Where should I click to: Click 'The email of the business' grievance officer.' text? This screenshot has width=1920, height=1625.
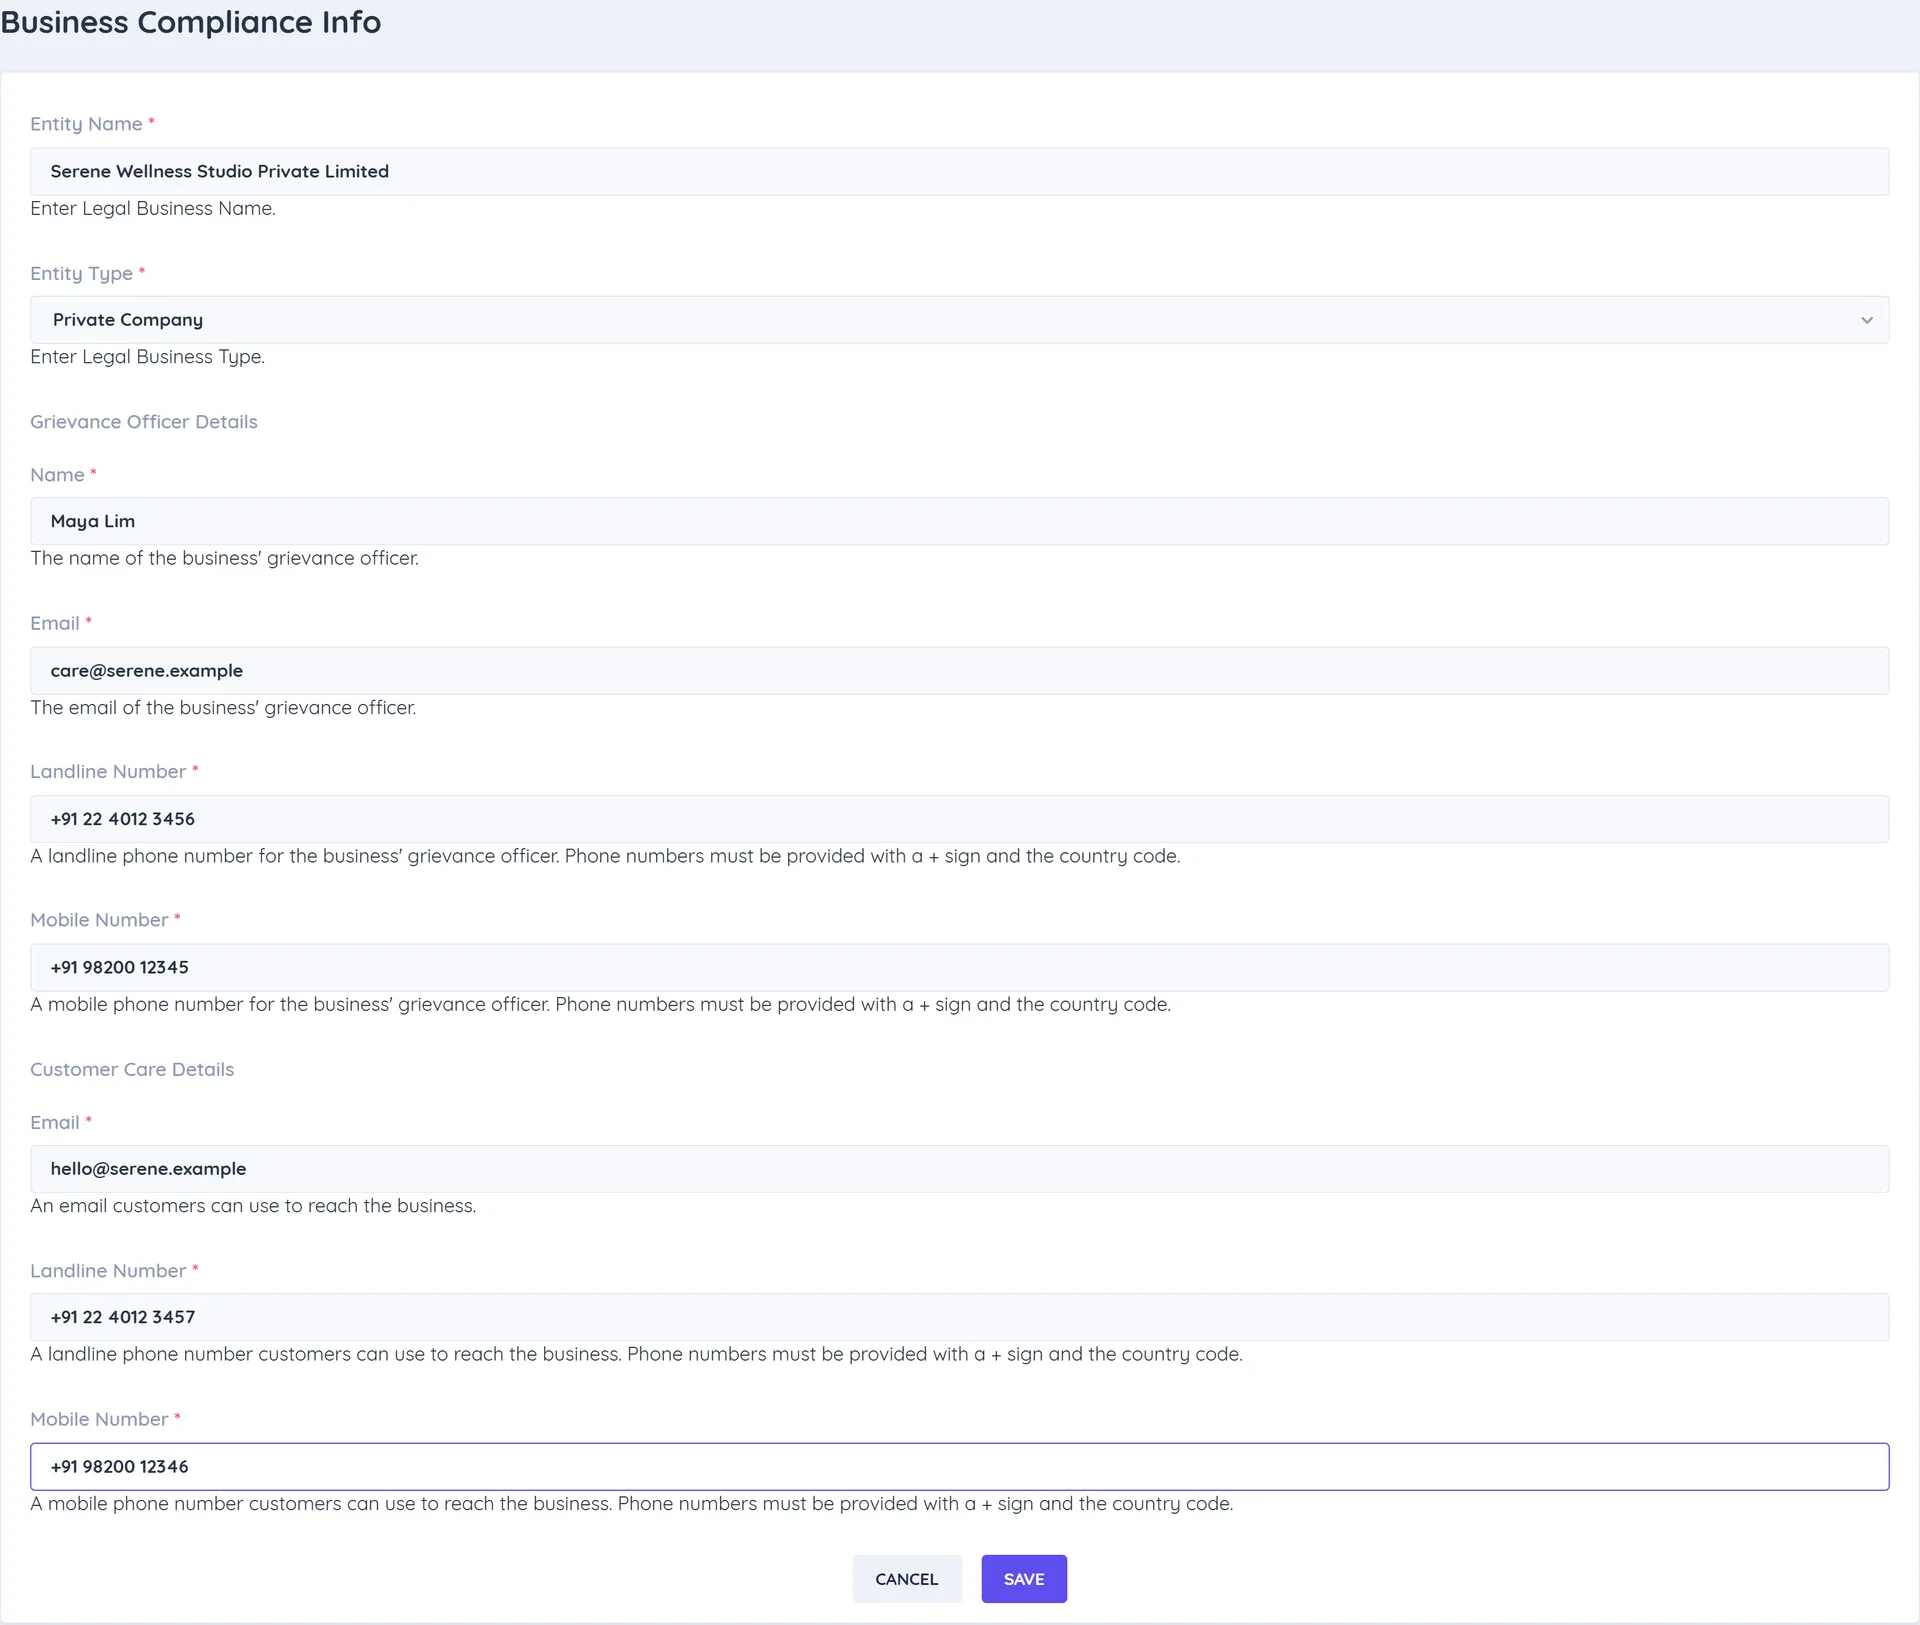[223, 707]
